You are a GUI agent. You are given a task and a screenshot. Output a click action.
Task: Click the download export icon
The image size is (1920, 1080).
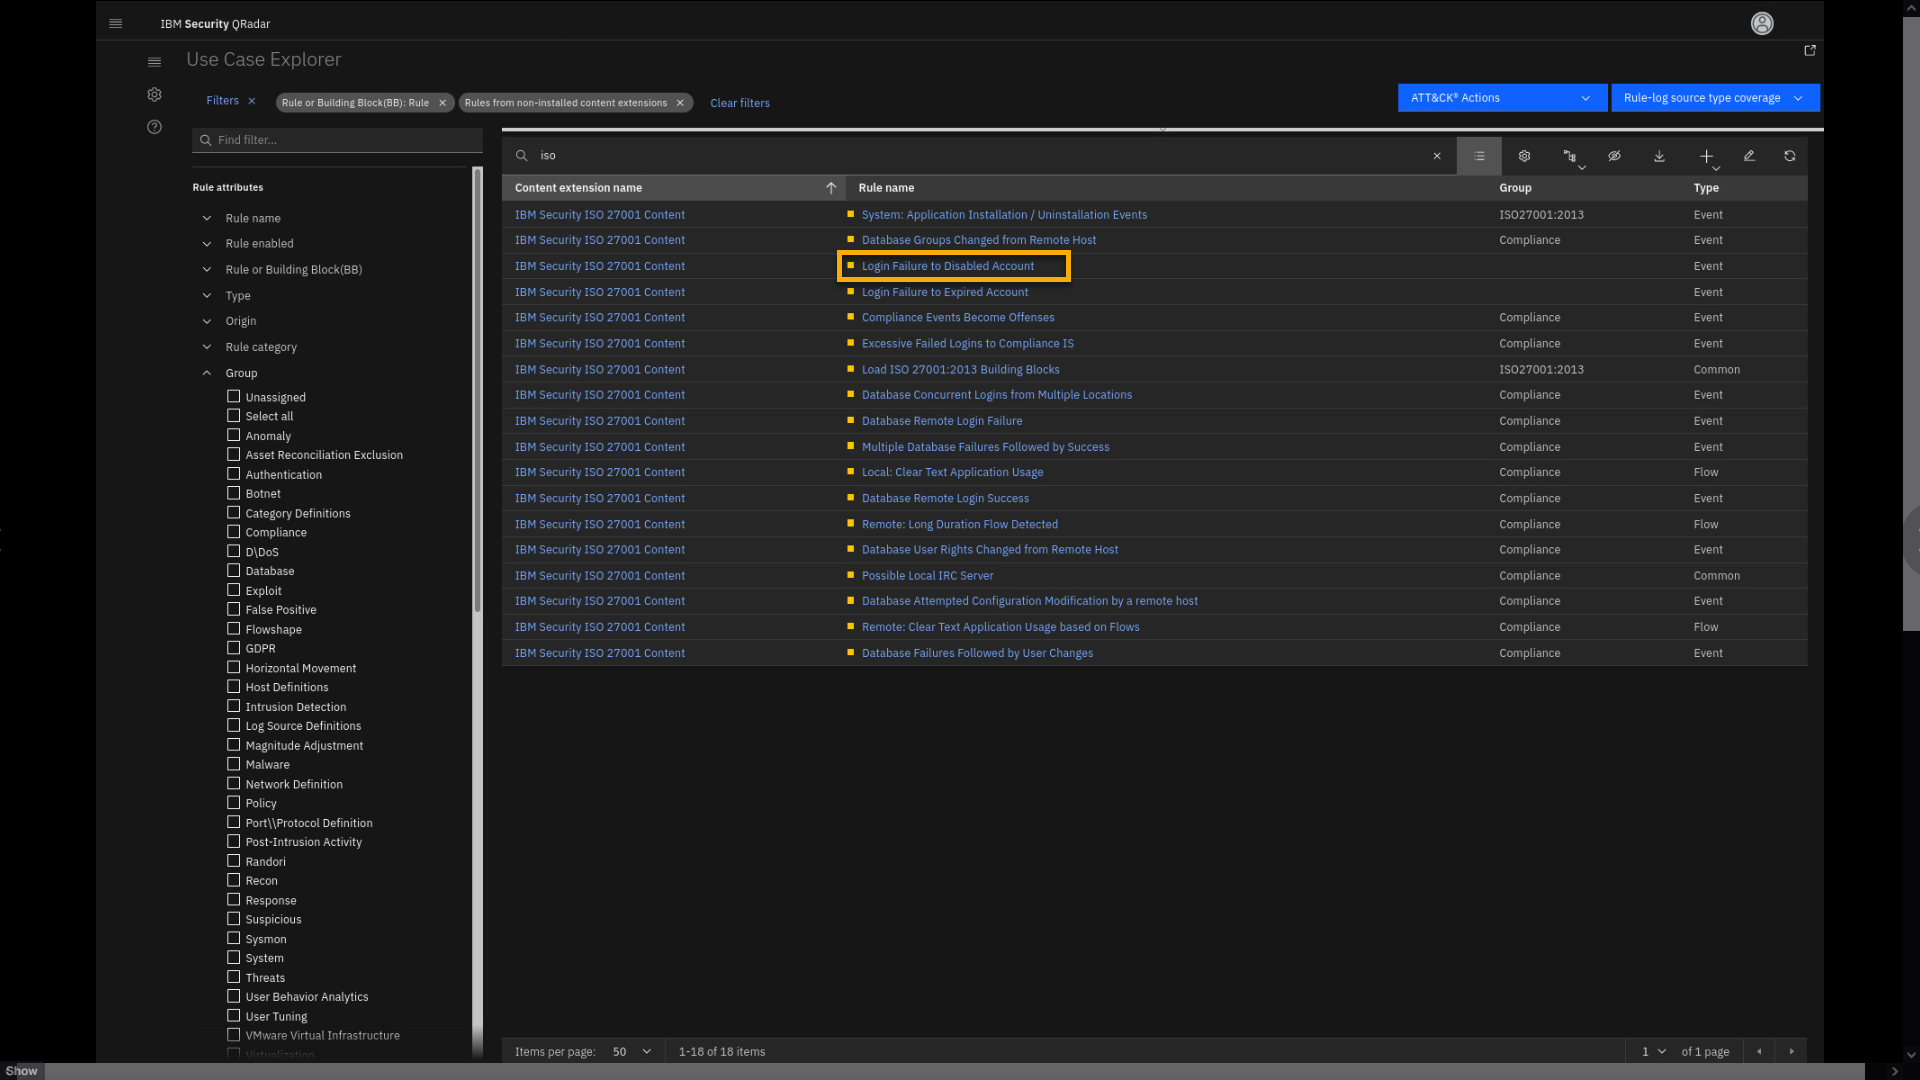coord(1659,156)
